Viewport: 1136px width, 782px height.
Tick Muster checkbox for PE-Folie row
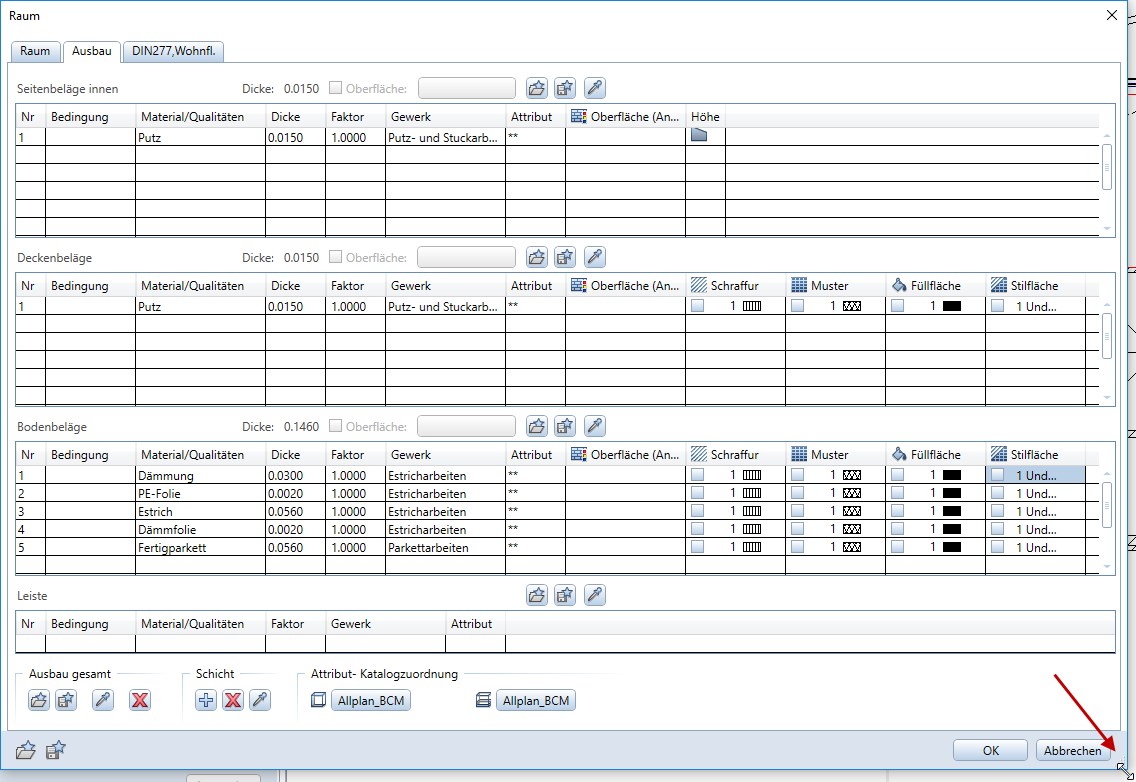click(798, 493)
